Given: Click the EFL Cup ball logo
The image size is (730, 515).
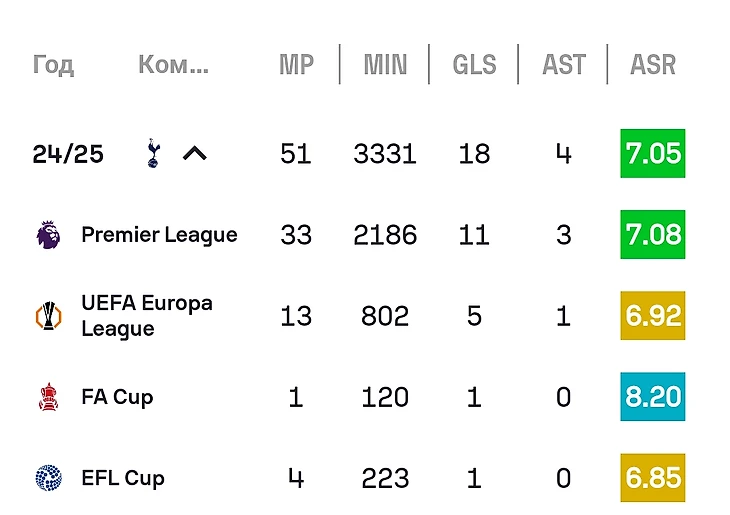Looking at the screenshot, I should [48, 478].
